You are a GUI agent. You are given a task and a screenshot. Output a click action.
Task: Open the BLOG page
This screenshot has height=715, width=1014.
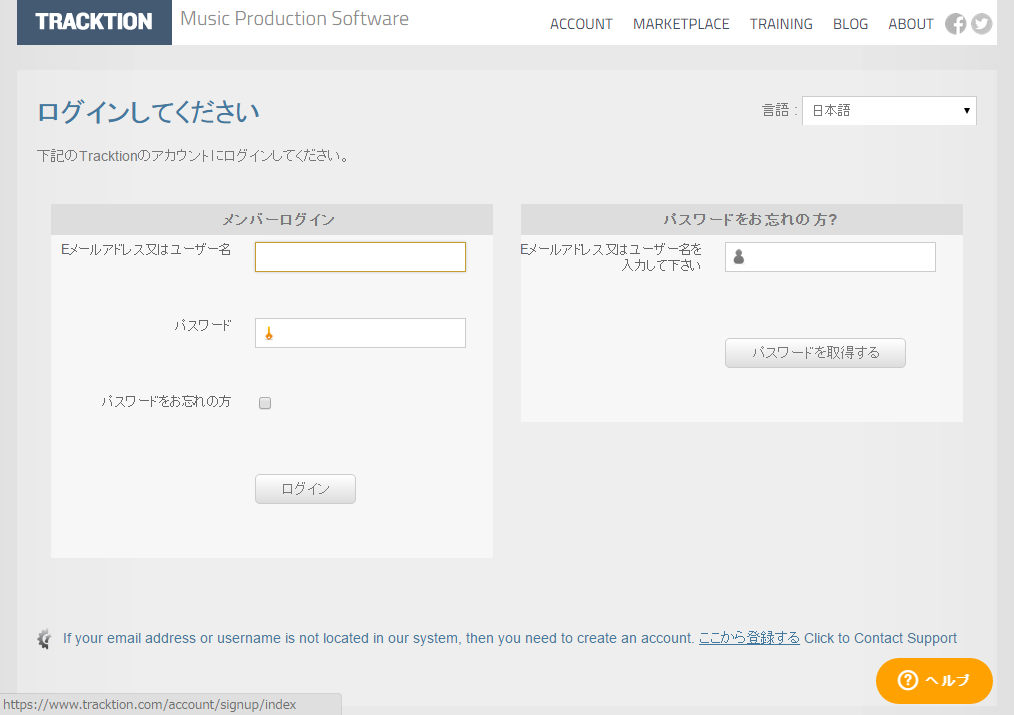(850, 24)
